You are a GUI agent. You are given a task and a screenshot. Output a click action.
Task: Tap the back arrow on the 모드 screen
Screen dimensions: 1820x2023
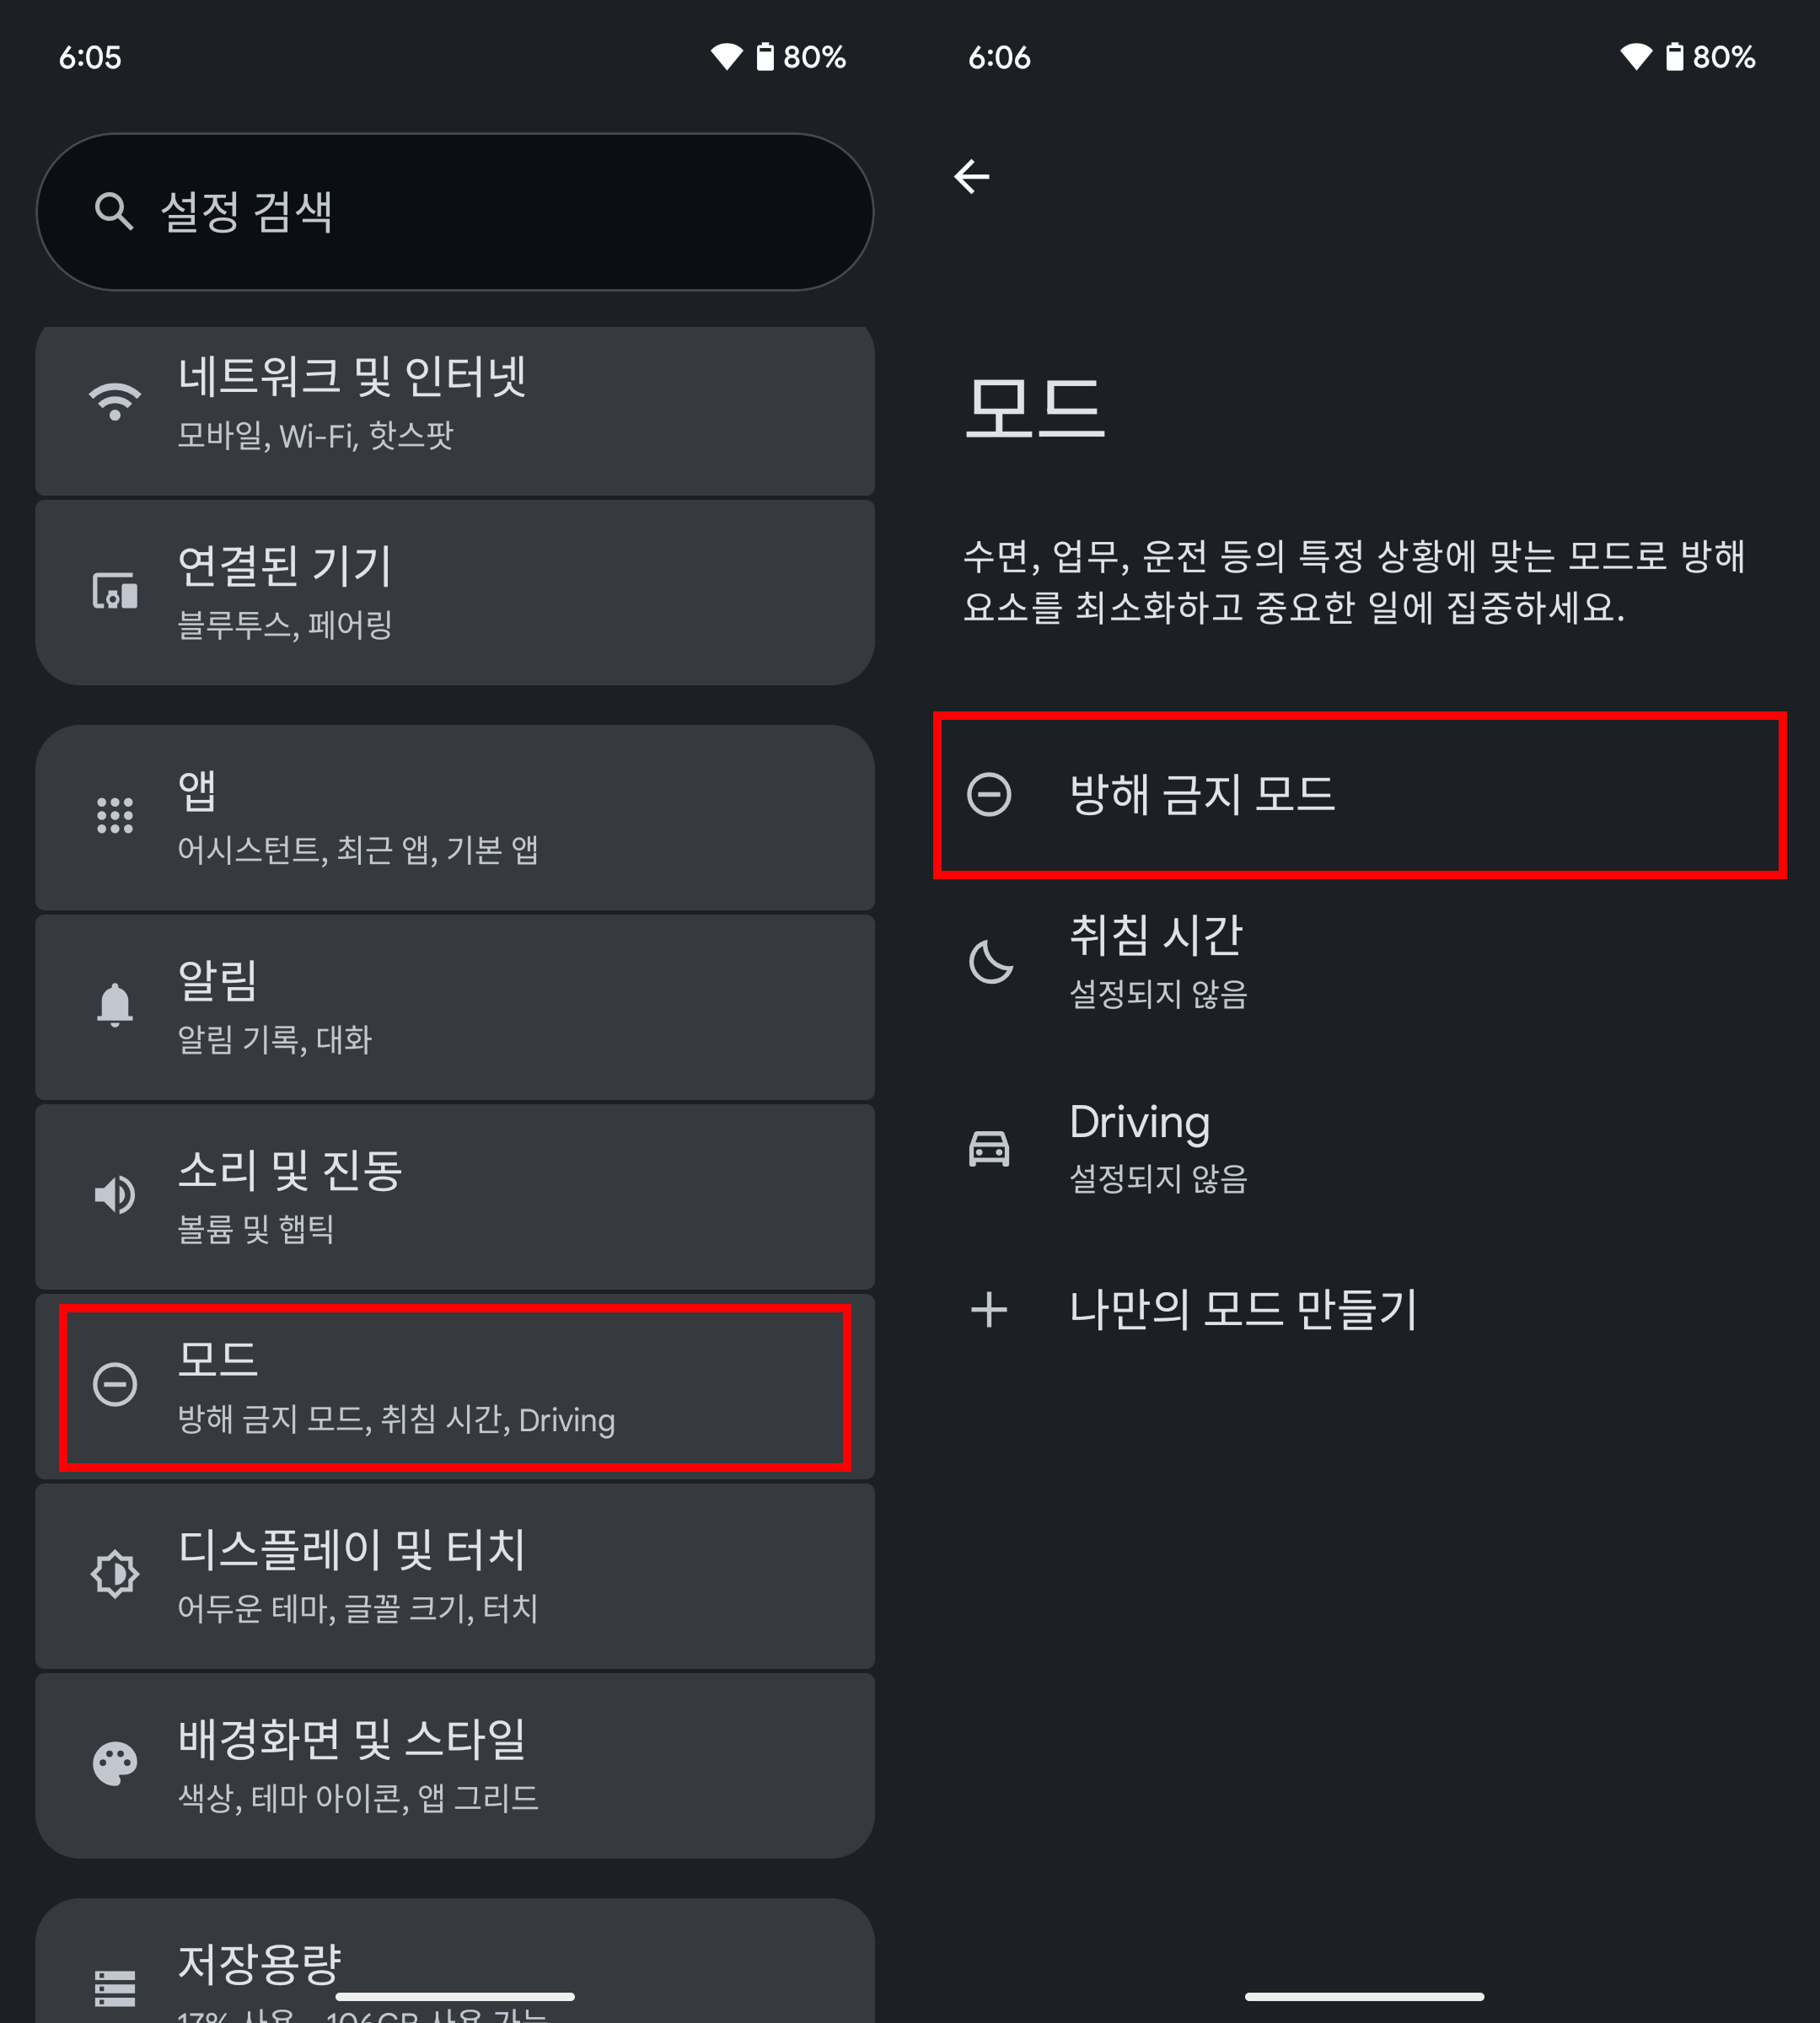971,177
